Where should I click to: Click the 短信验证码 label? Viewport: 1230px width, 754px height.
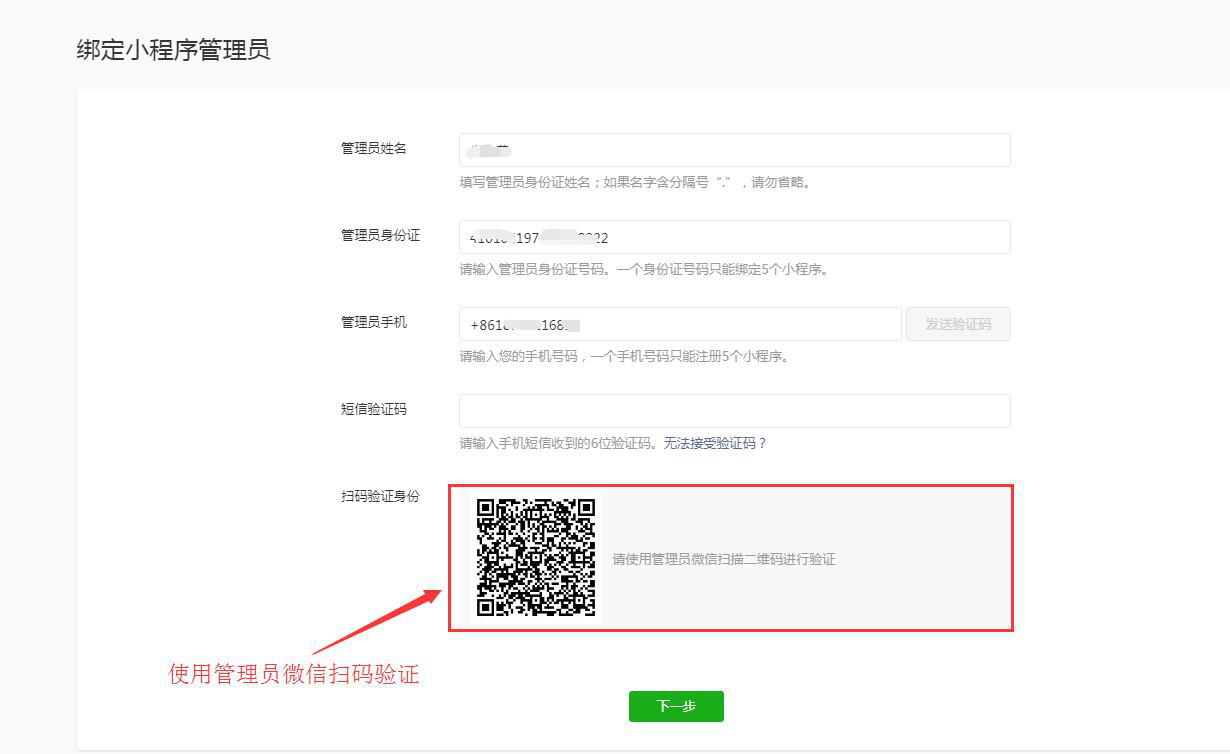point(374,409)
